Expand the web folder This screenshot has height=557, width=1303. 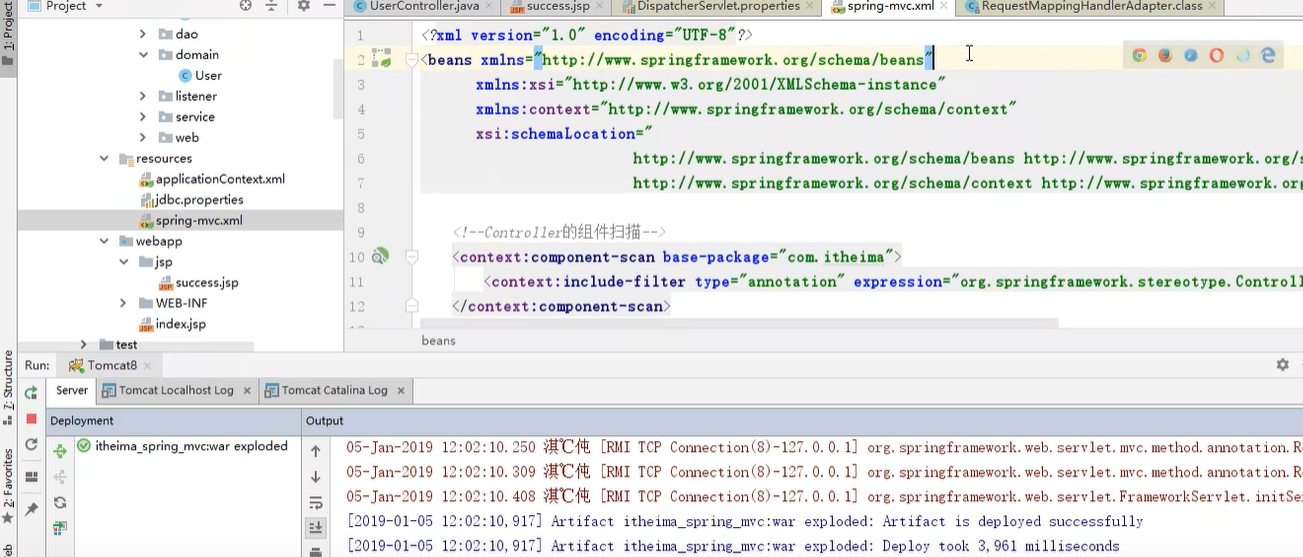pyautogui.click(x=143, y=138)
